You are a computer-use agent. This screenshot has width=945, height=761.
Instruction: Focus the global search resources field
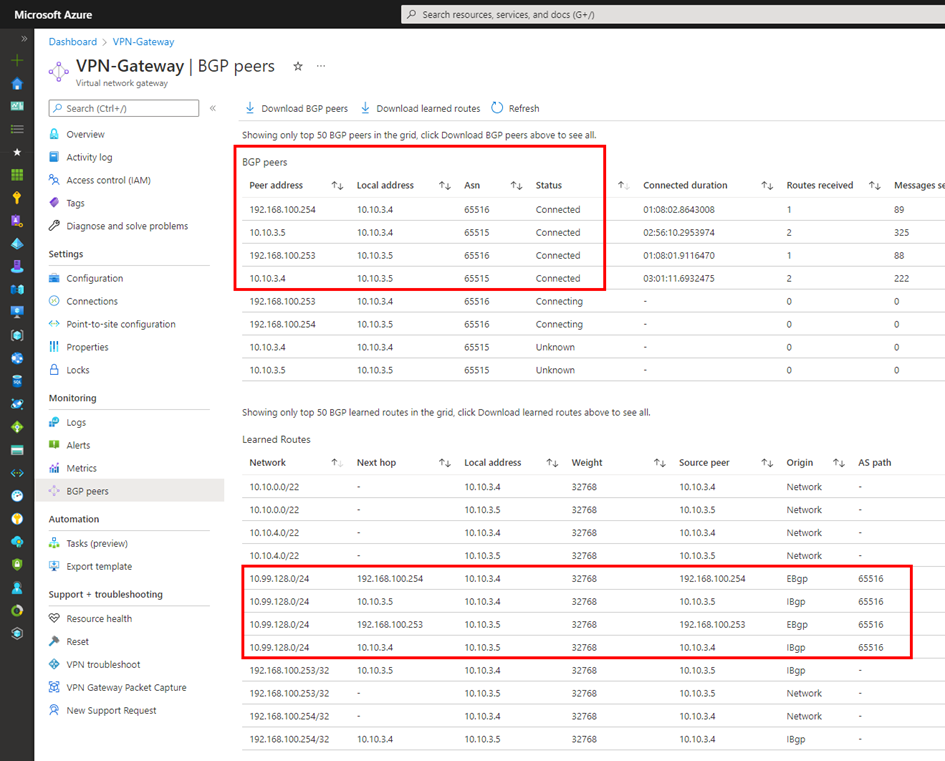tap(673, 14)
